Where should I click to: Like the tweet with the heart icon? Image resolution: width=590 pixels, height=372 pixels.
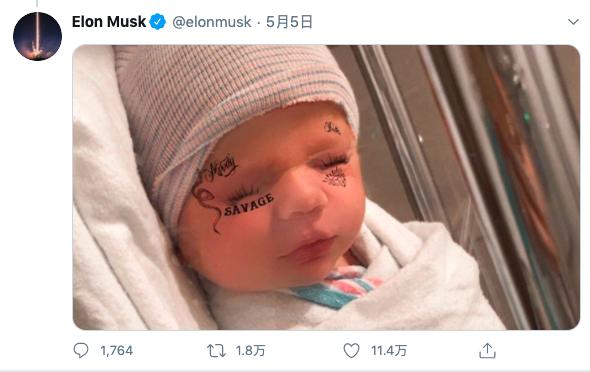(351, 351)
